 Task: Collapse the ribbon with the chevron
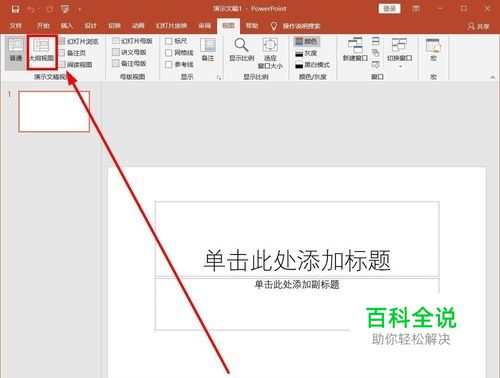pyautogui.click(x=492, y=77)
